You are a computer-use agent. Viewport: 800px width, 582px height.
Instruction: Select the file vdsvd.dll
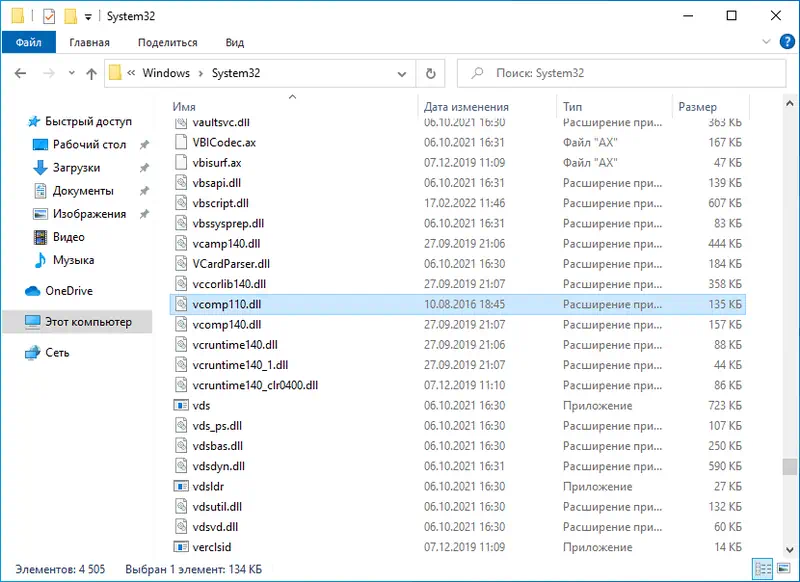(457, 527)
